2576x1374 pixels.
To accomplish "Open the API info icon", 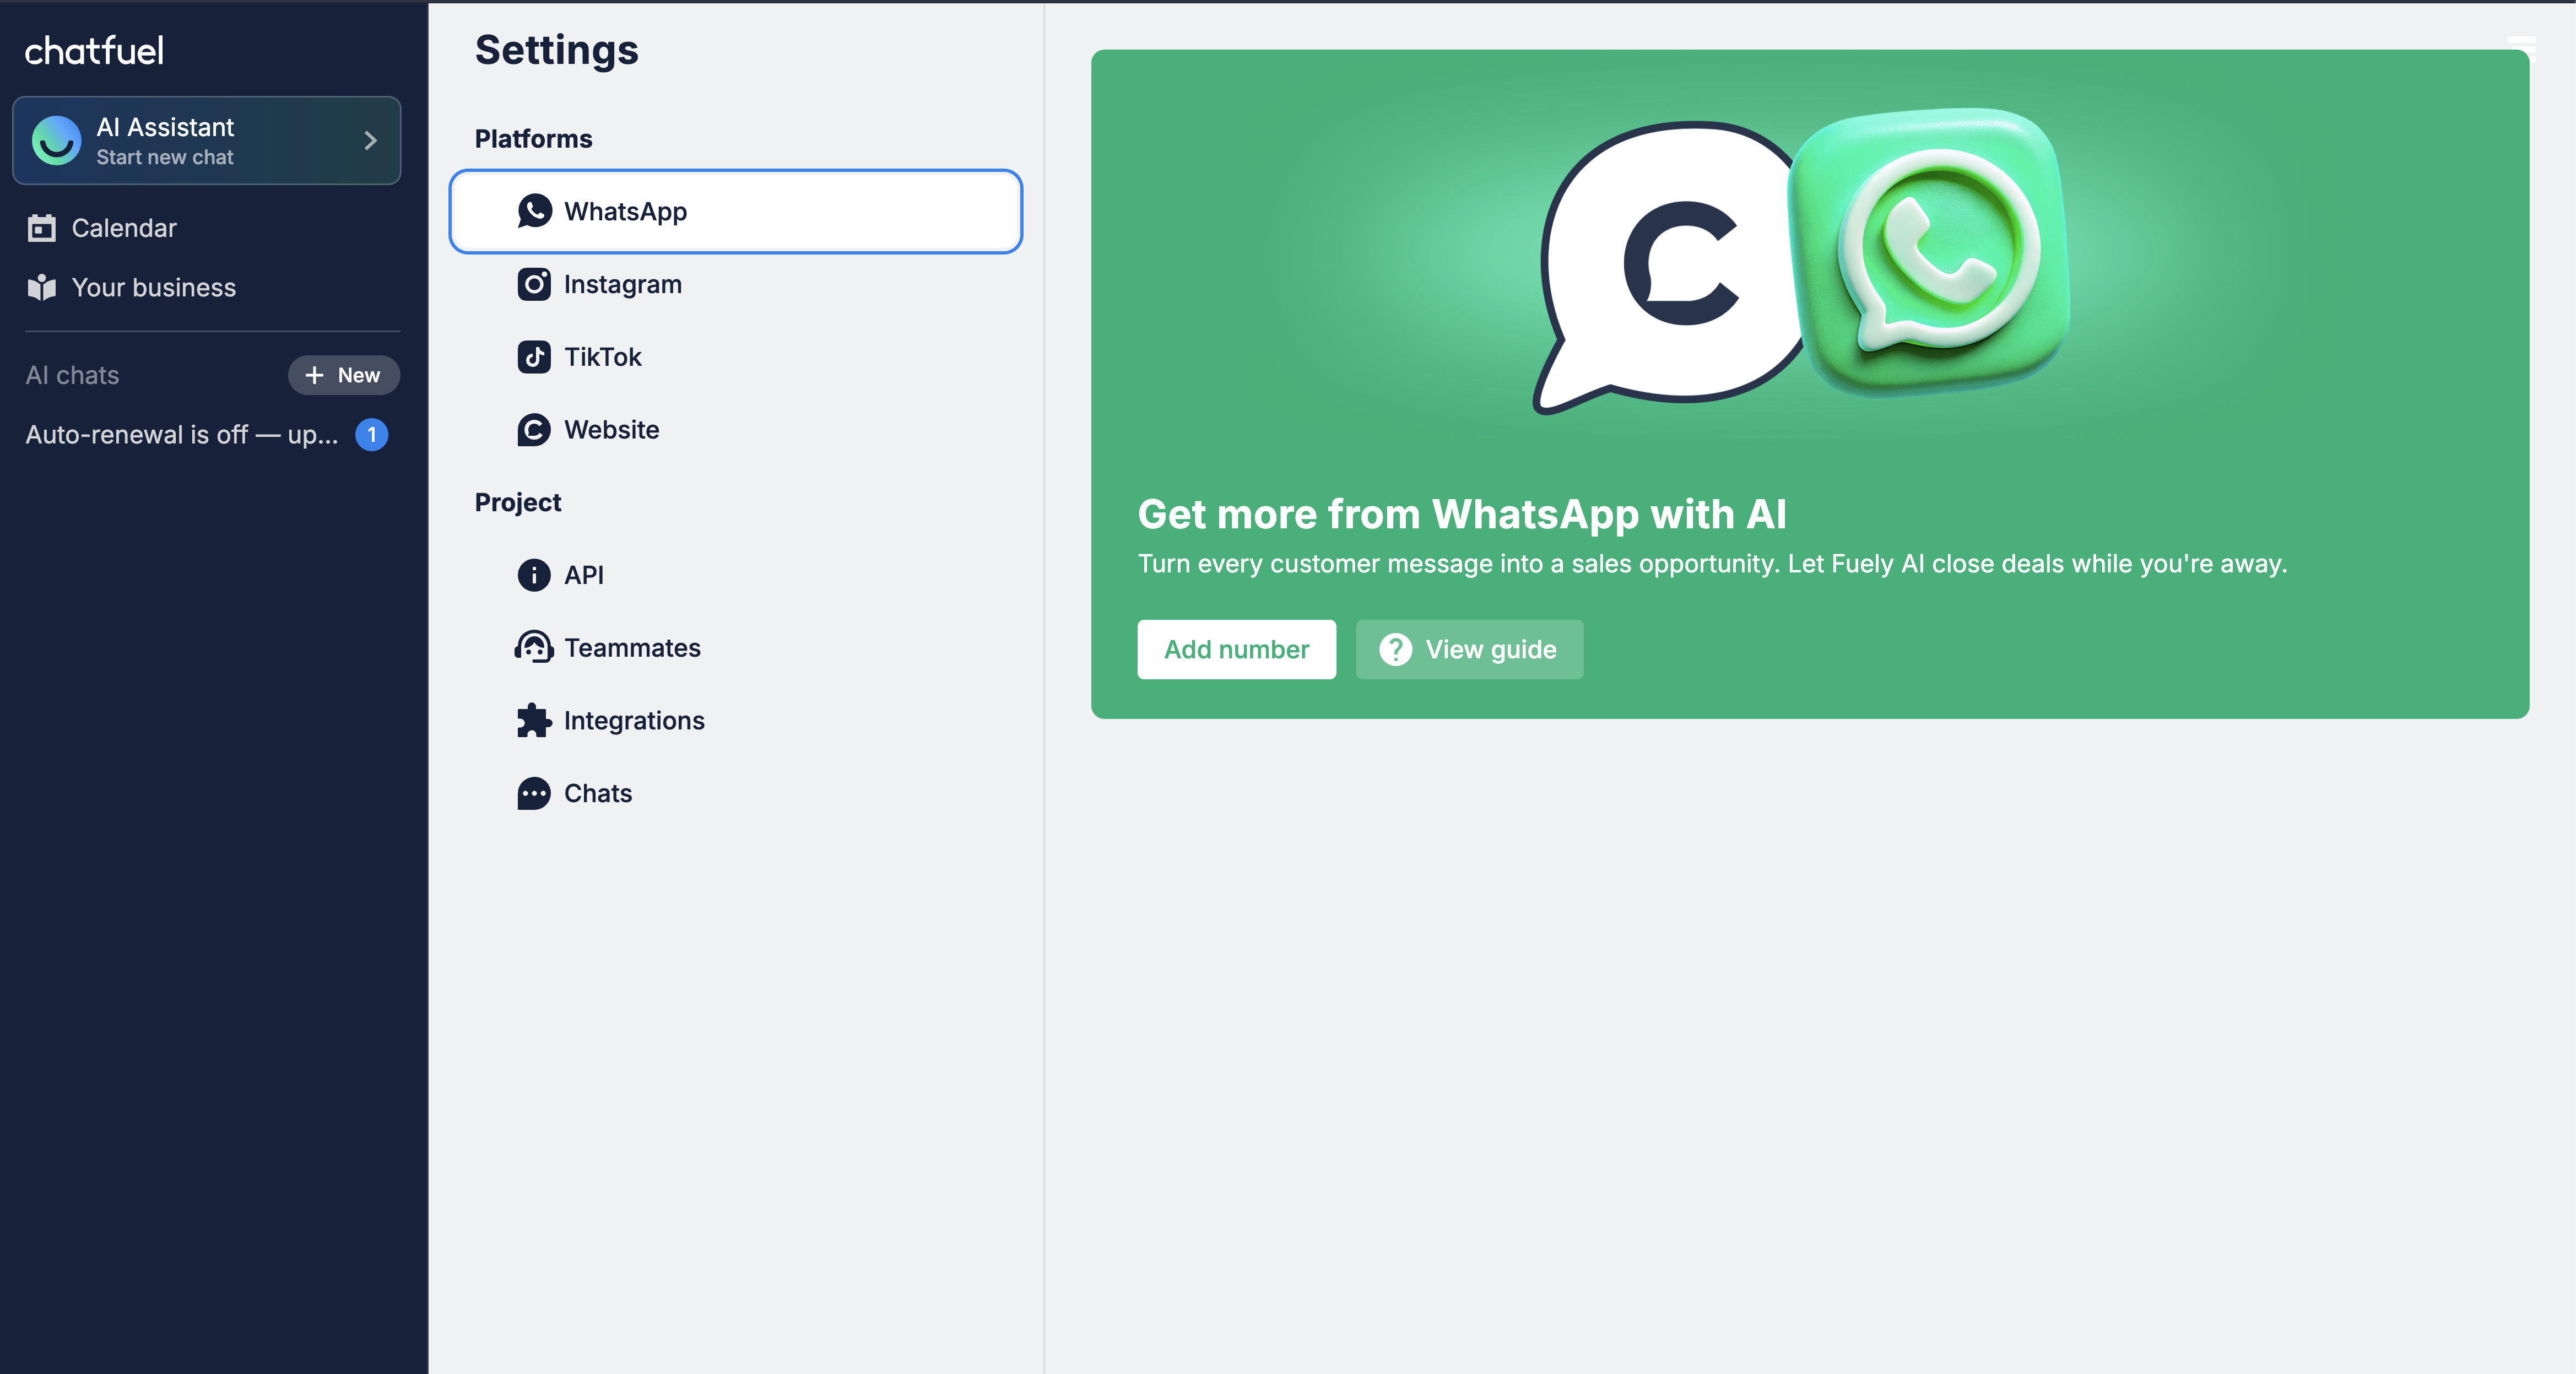I will coord(534,575).
